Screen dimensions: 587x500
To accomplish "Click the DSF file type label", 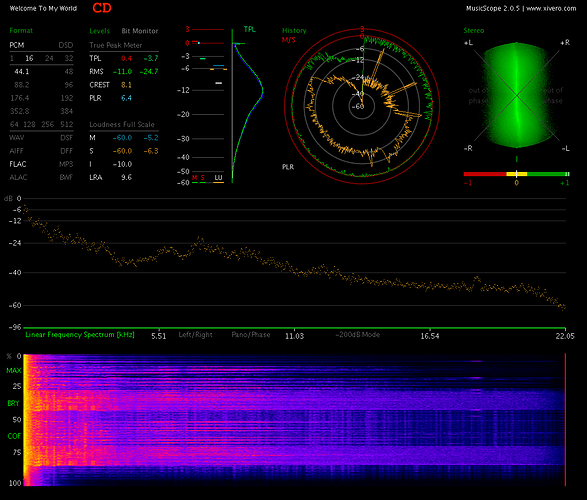I will pos(67,138).
